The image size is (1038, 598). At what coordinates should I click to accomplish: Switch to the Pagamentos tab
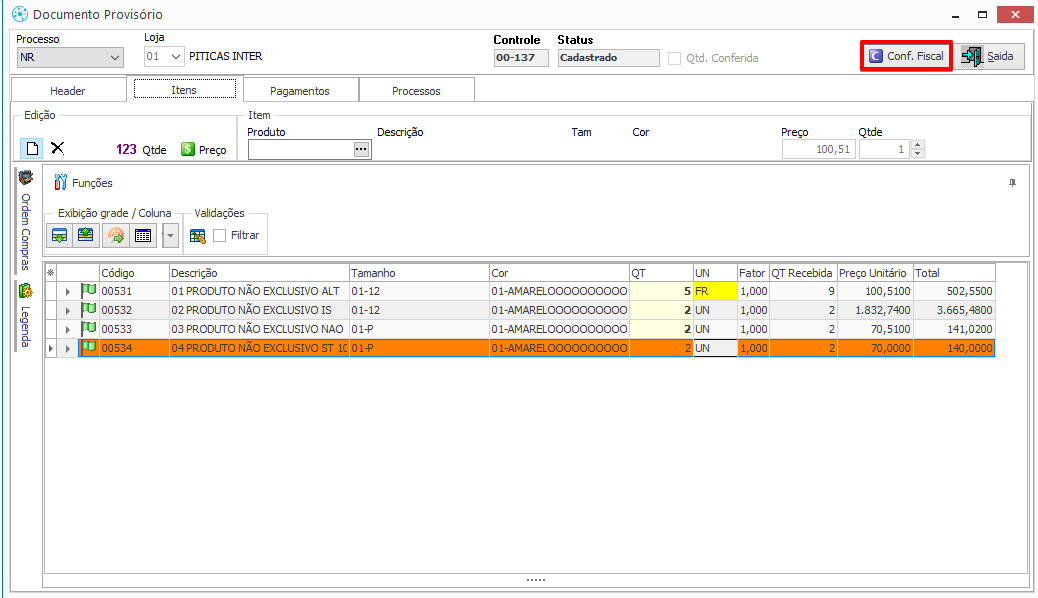pyautogui.click(x=300, y=91)
